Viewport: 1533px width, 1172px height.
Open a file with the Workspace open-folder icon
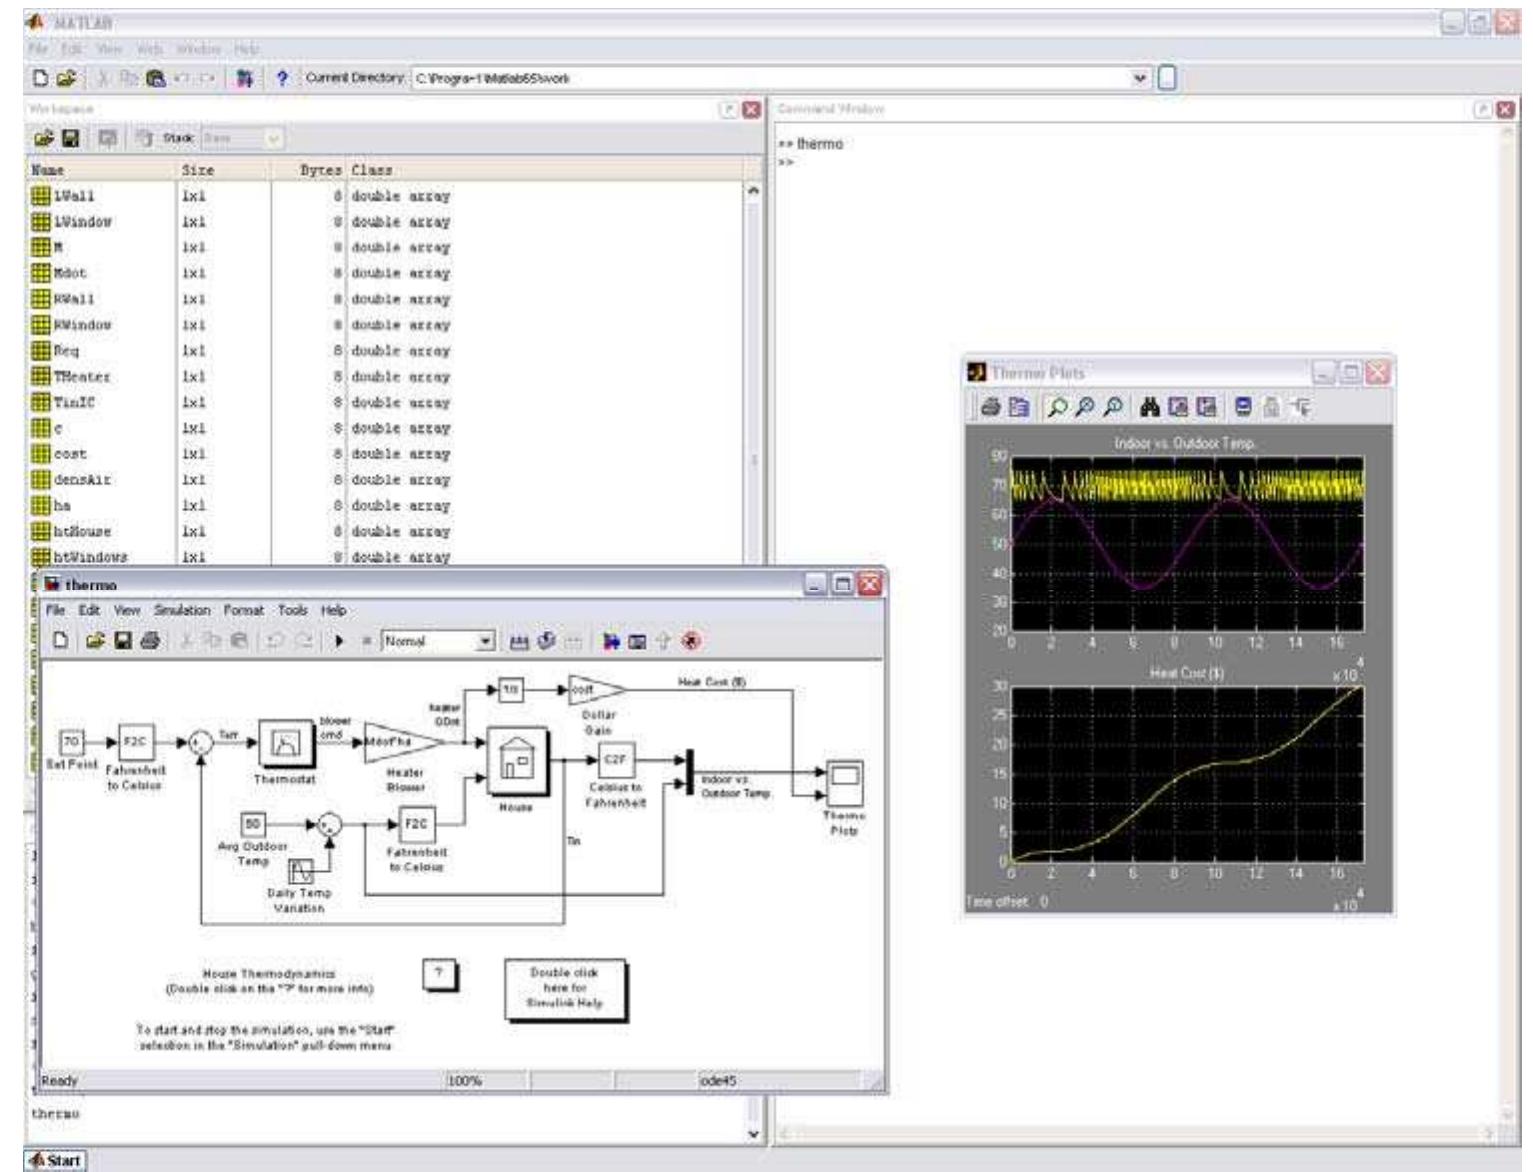click(x=44, y=139)
